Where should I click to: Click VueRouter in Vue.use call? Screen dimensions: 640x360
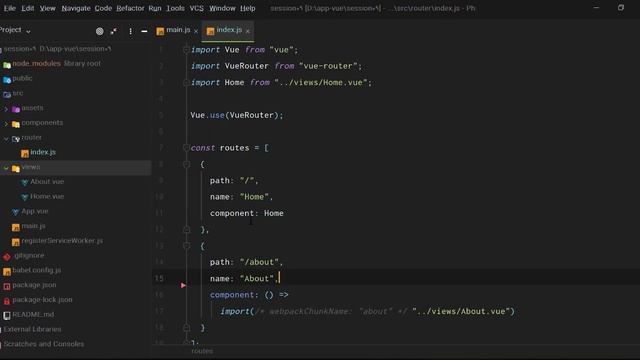click(x=253, y=115)
